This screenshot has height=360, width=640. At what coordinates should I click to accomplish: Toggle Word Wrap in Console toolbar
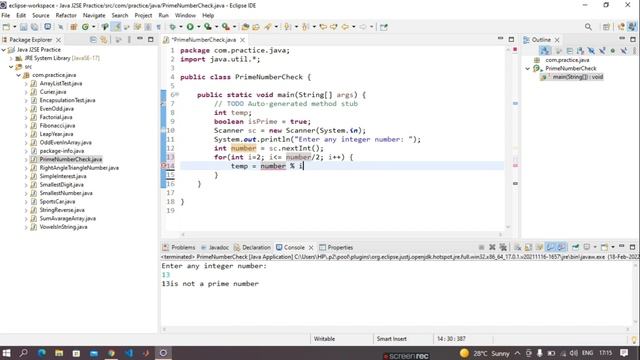539,247
